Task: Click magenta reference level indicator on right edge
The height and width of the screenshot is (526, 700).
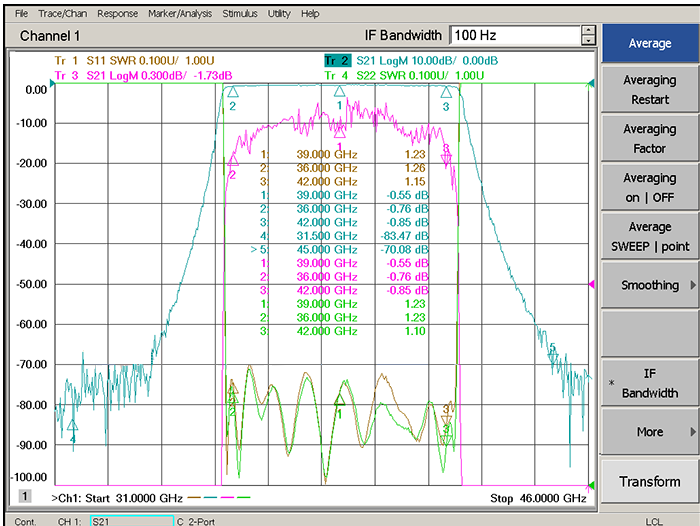Action: coord(592,284)
